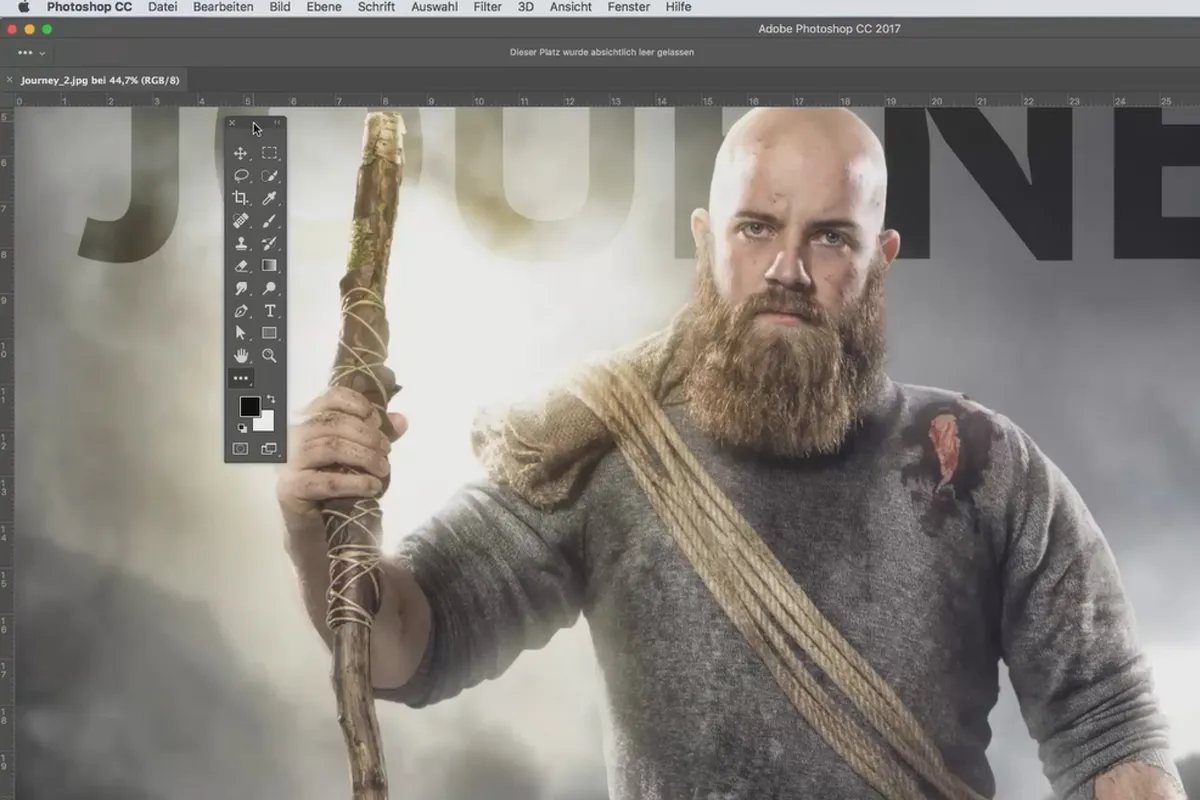Select the Eyedropper tool
Image resolution: width=1200 pixels, height=800 pixels.
pyautogui.click(x=269, y=198)
